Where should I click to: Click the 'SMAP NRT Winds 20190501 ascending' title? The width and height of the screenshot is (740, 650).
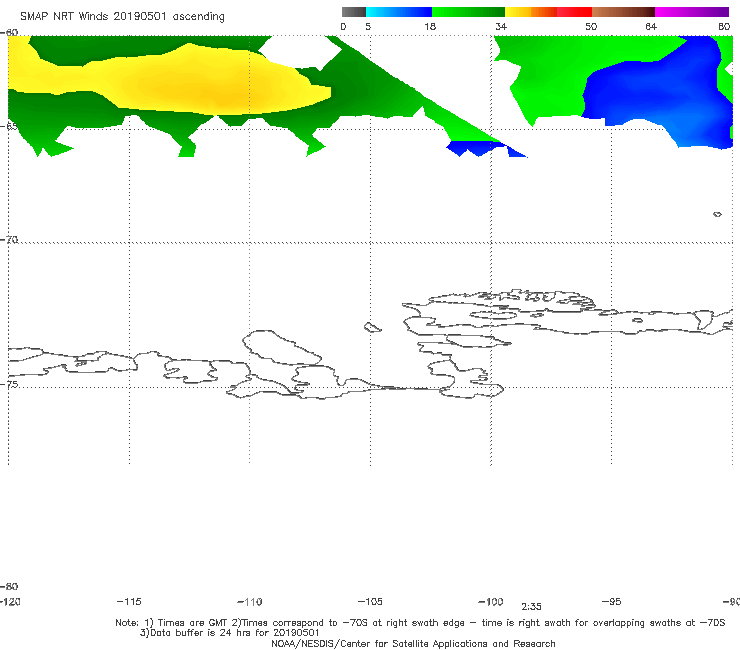(x=122, y=16)
